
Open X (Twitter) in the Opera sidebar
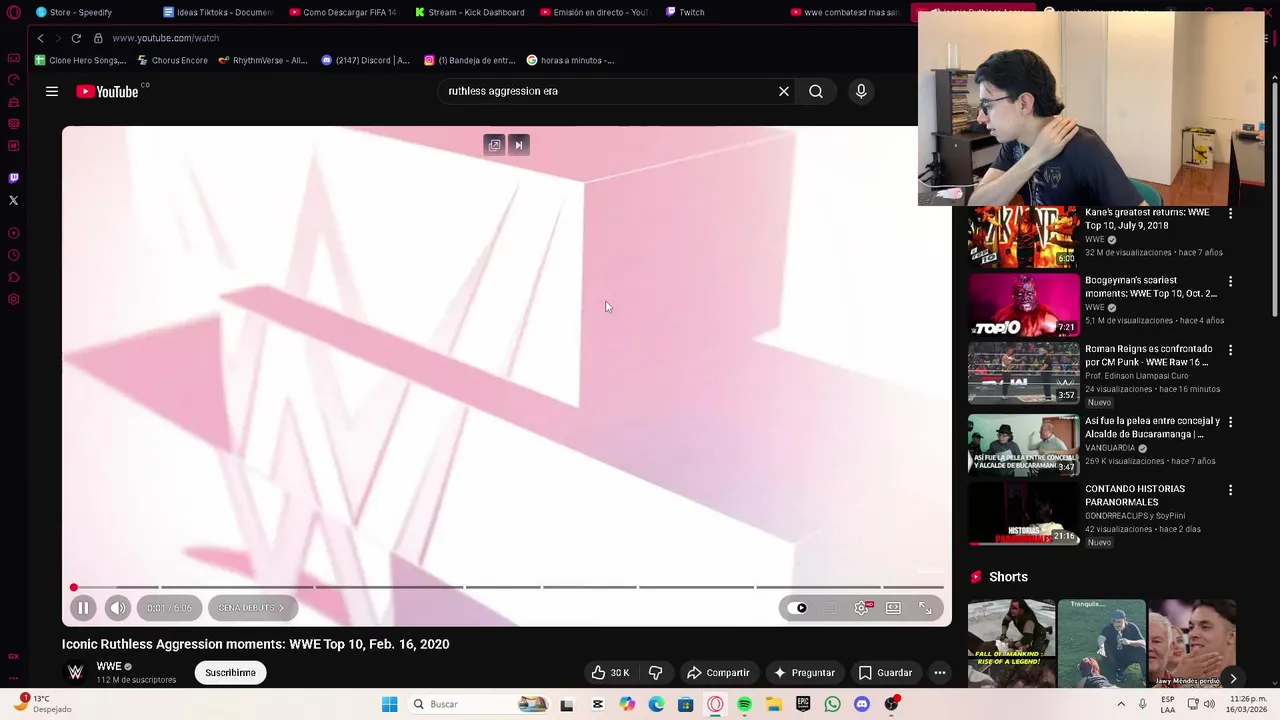pyautogui.click(x=13, y=201)
